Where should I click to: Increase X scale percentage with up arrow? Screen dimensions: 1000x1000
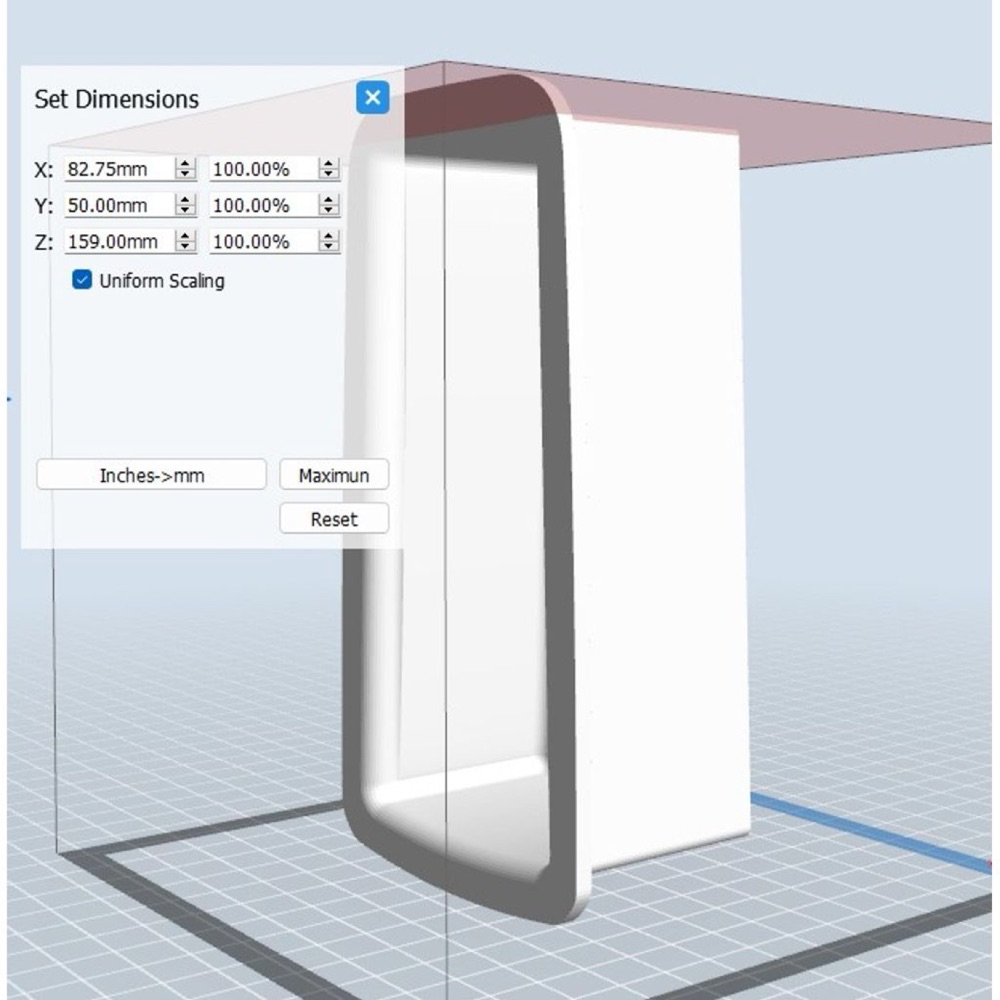(329, 163)
